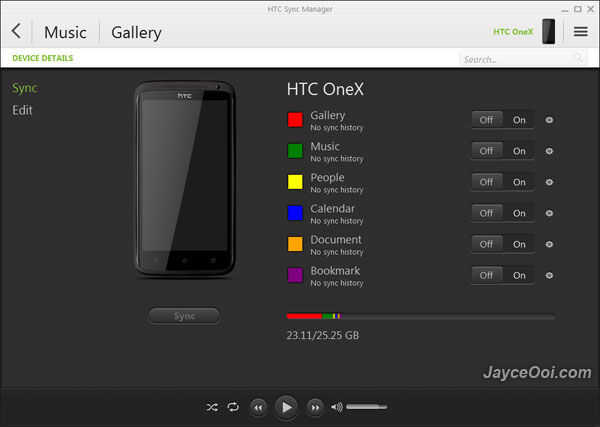Click the HTC phone image
The width and height of the screenshot is (600, 427).
pos(185,179)
